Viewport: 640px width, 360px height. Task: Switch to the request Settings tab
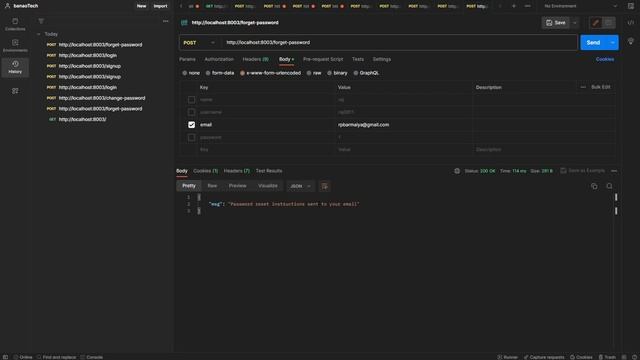coord(382,59)
